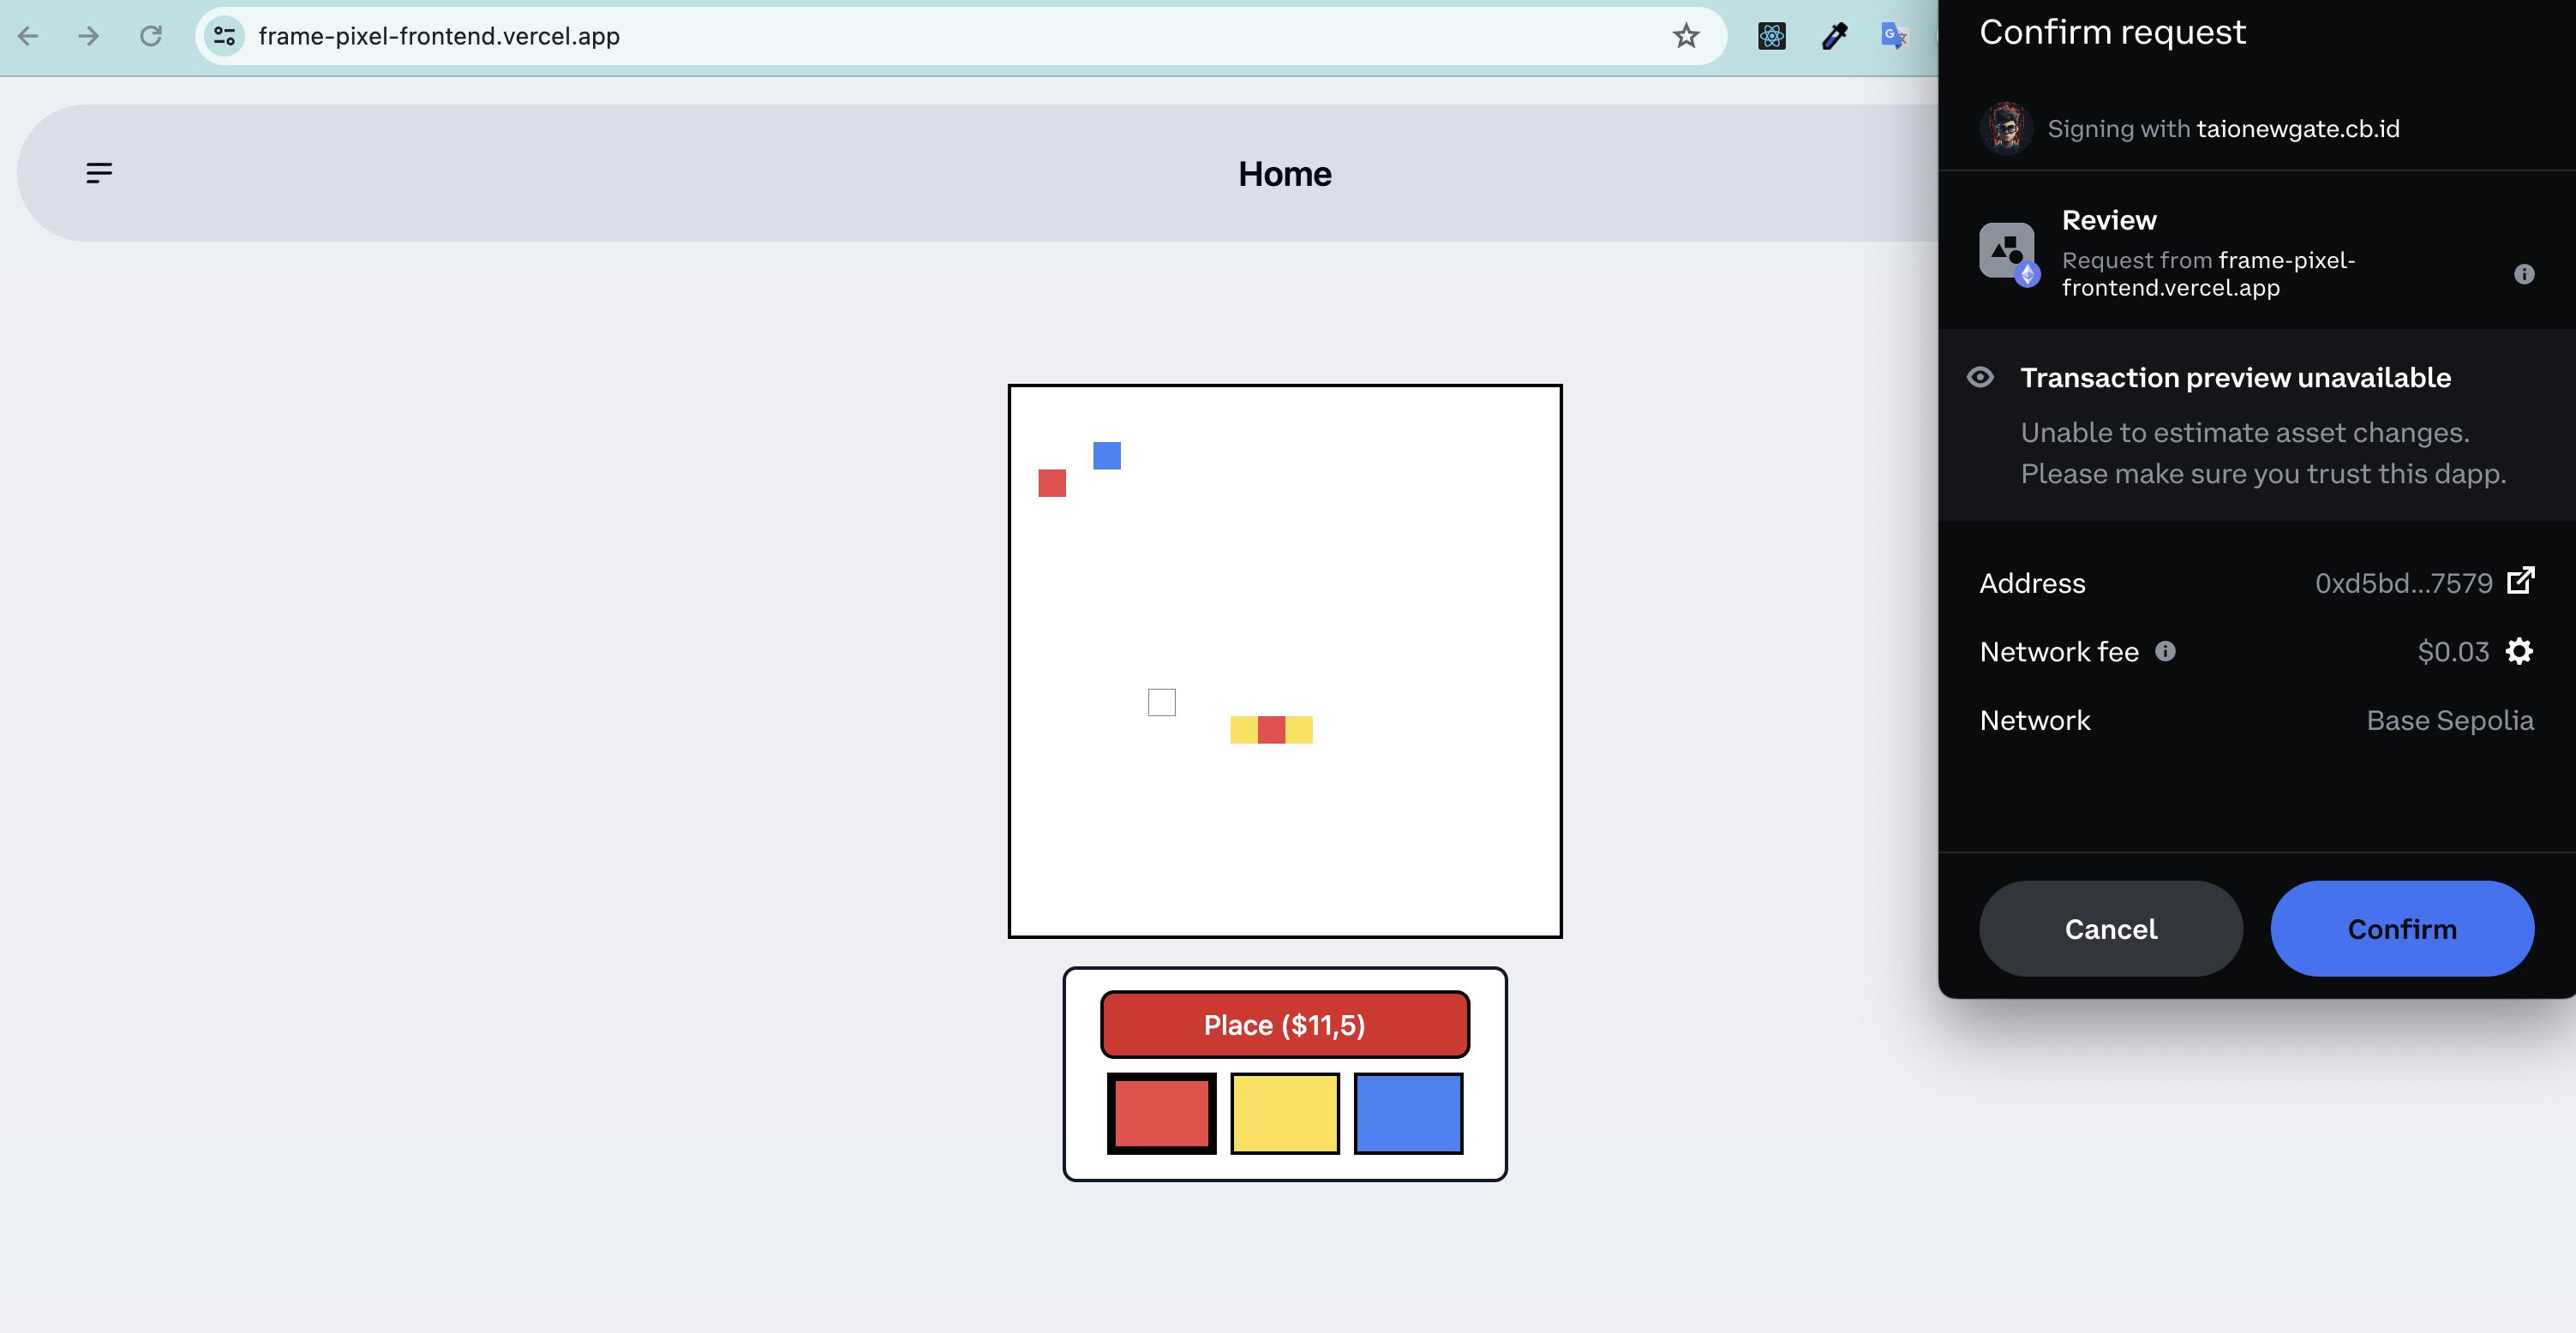Click the dapp info icon button

tap(2525, 274)
